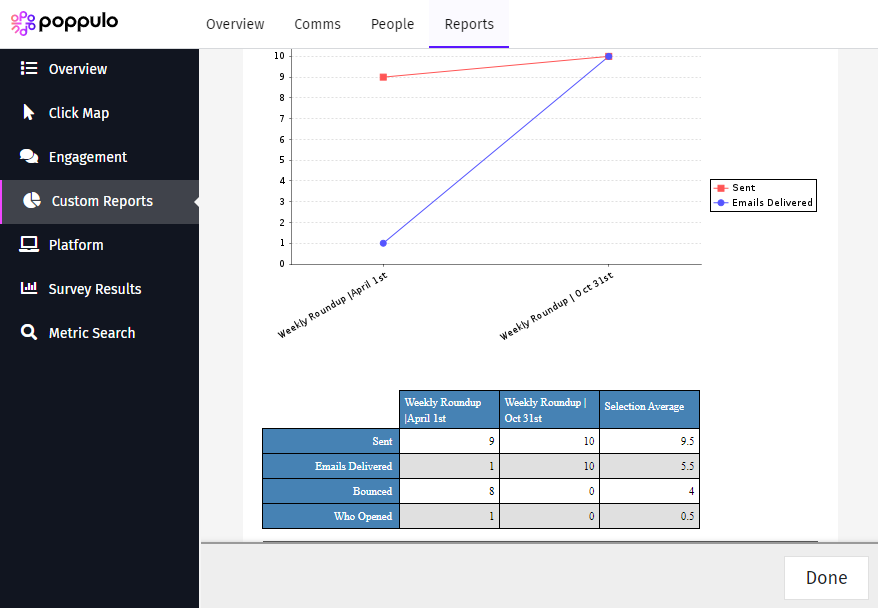Screen dimensions: 878x608
Task: Click blue Emails Delivered legend marker
Action: (720, 203)
